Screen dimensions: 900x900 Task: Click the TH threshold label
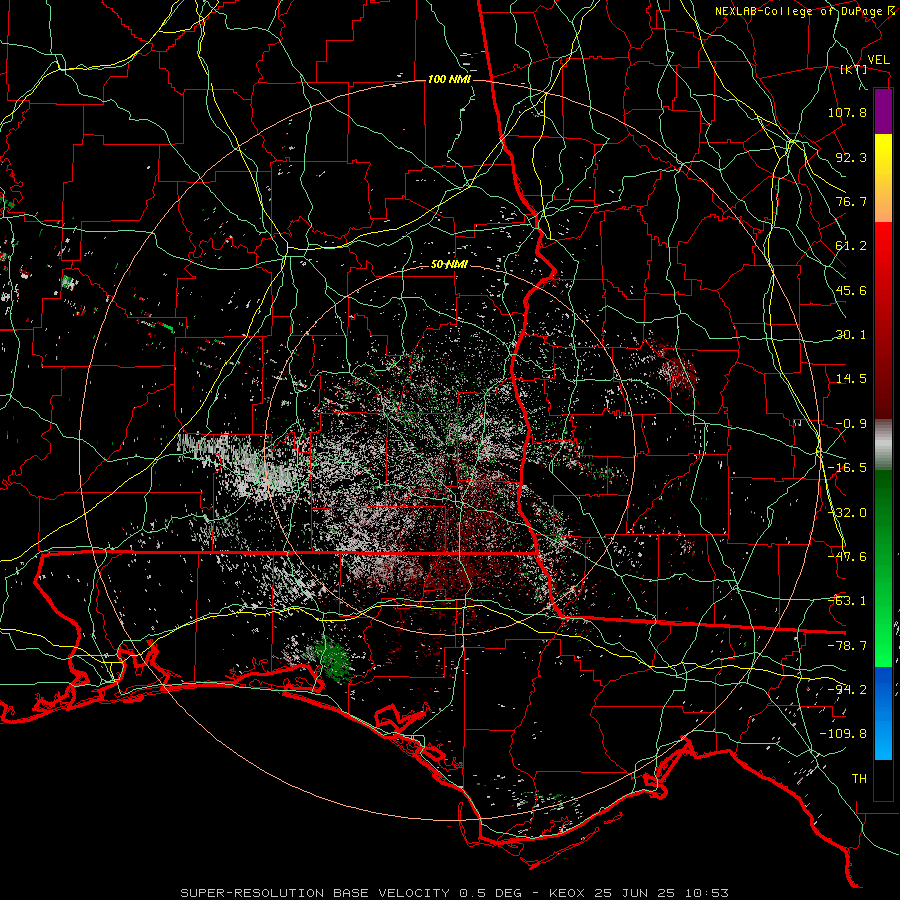[859, 779]
